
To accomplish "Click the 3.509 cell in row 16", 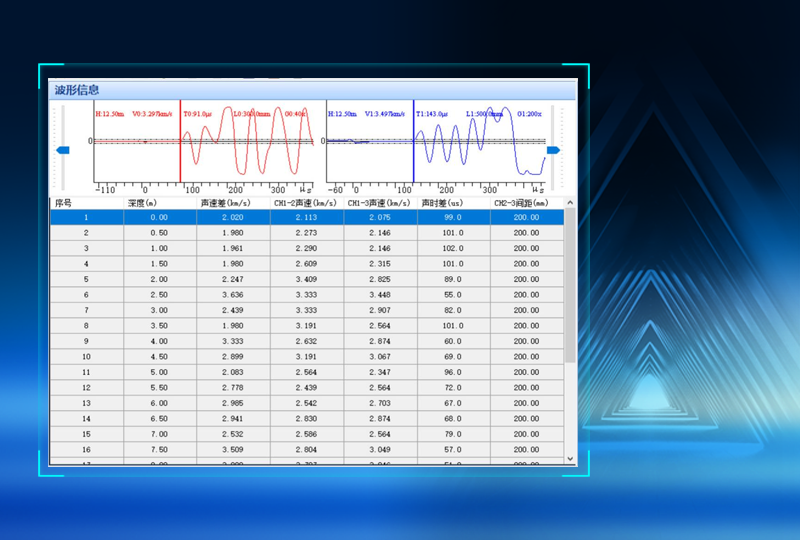I will 233,450.
